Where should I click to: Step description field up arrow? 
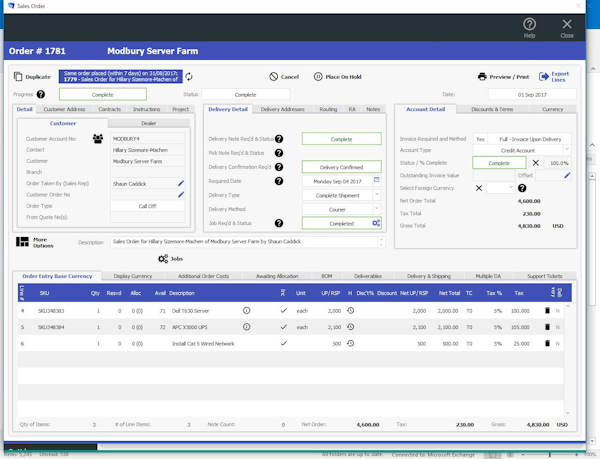pos(381,239)
